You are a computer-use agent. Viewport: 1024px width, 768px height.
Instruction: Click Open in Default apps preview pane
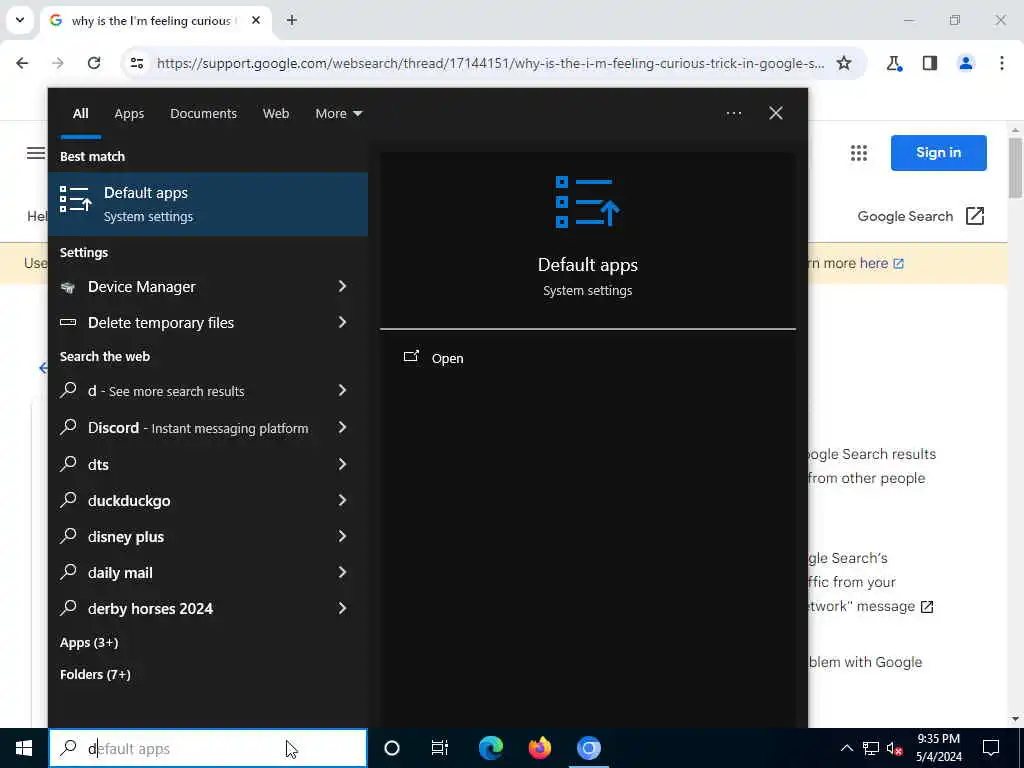coord(434,358)
